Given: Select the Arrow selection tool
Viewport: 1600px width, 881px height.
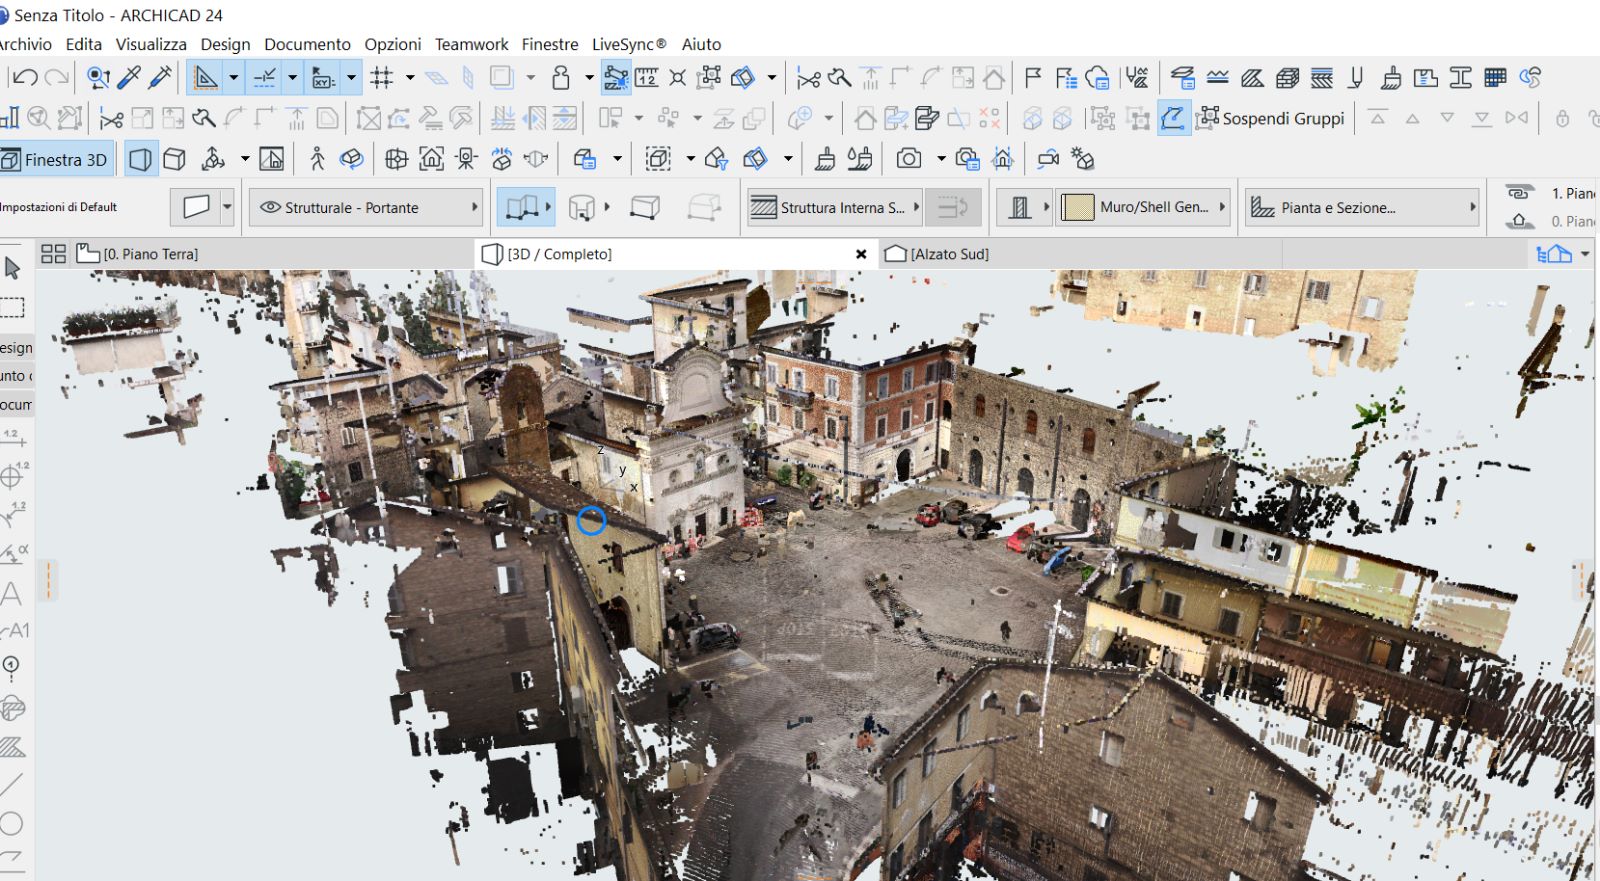Looking at the screenshot, I should coord(12,268).
